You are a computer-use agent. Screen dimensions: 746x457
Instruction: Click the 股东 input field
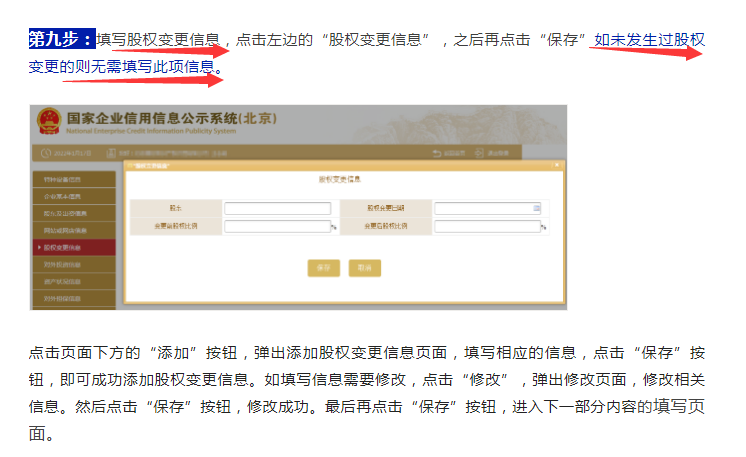277,208
